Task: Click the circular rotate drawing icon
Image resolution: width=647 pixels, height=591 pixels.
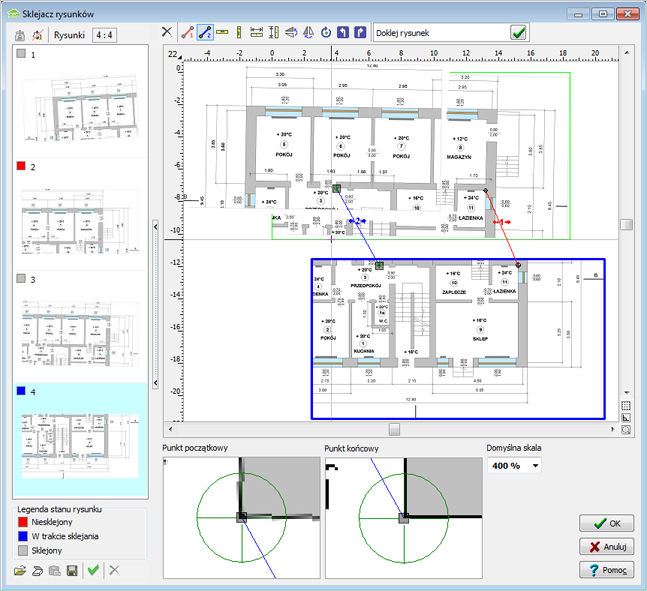Action: [326, 32]
